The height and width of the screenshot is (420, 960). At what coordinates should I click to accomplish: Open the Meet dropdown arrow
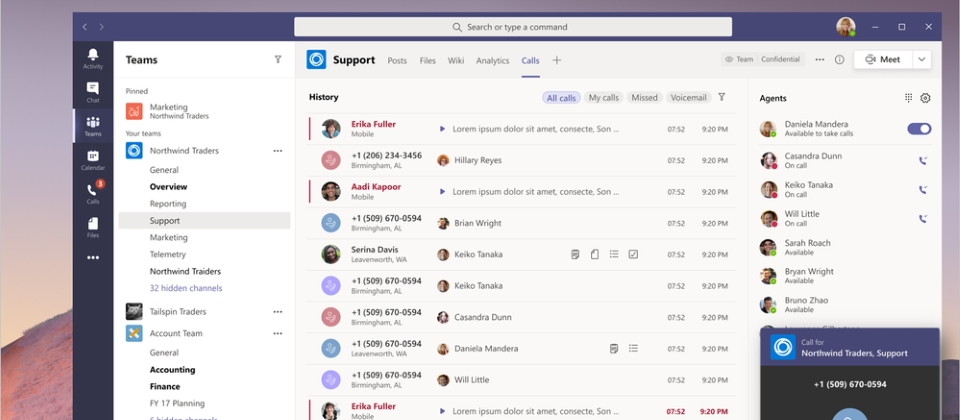click(x=922, y=59)
